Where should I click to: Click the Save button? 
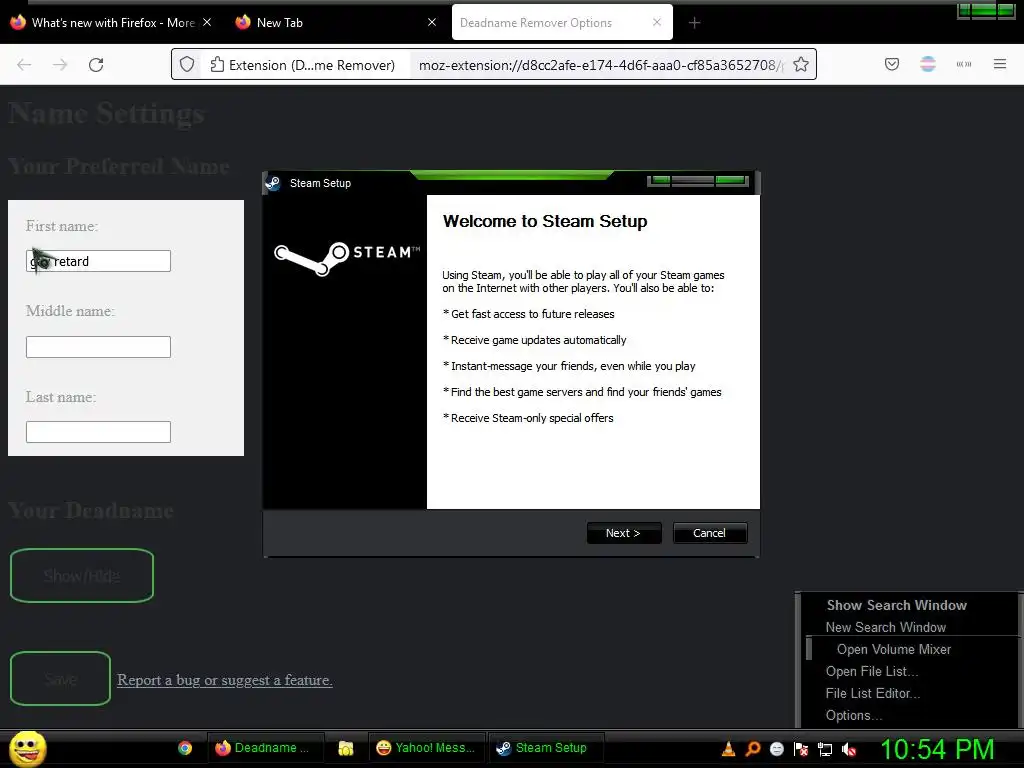[61, 679]
